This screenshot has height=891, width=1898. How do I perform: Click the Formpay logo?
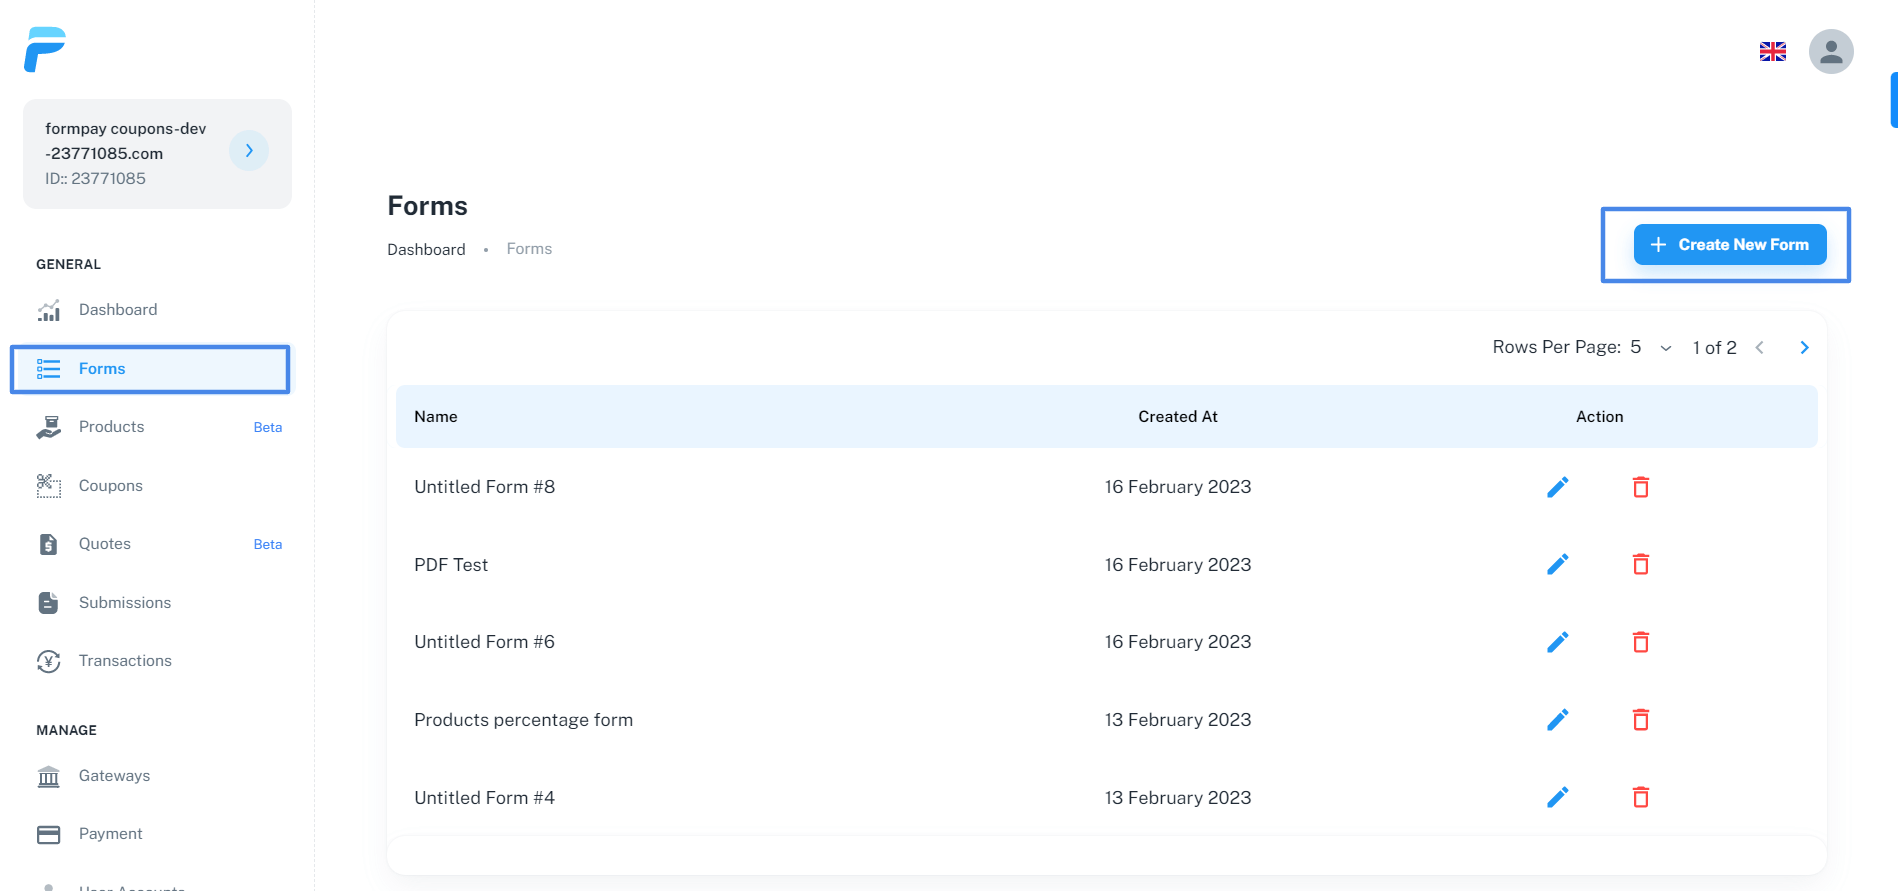(x=45, y=49)
